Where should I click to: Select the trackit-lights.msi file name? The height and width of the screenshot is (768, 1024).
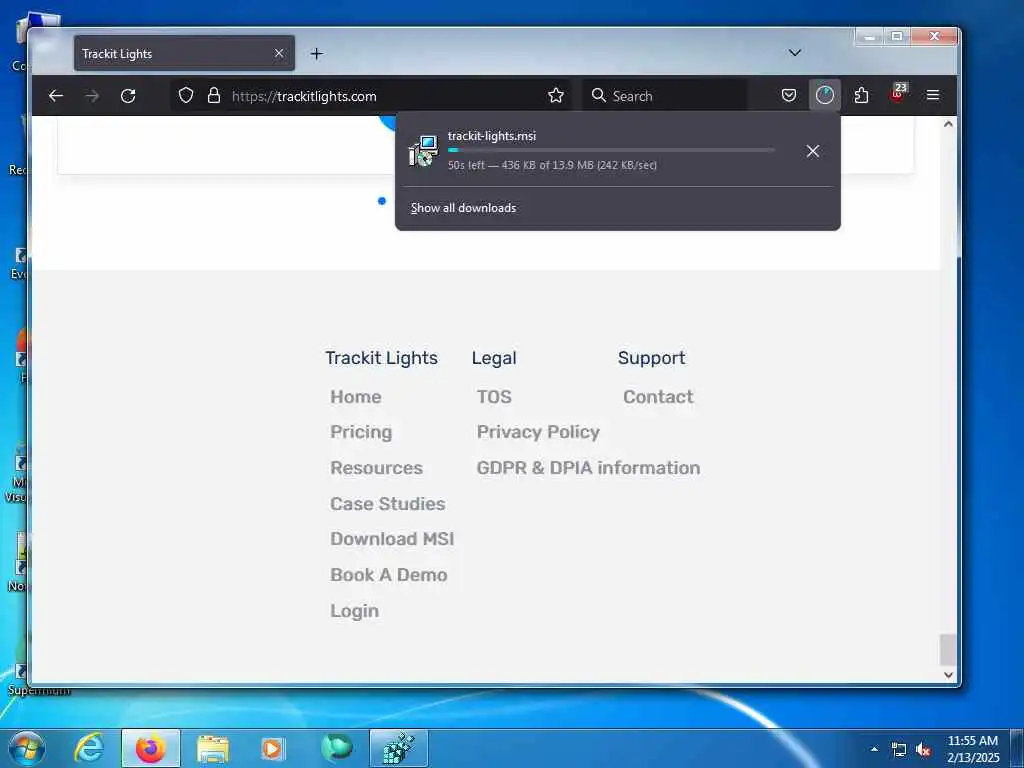pyautogui.click(x=492, y=136)
